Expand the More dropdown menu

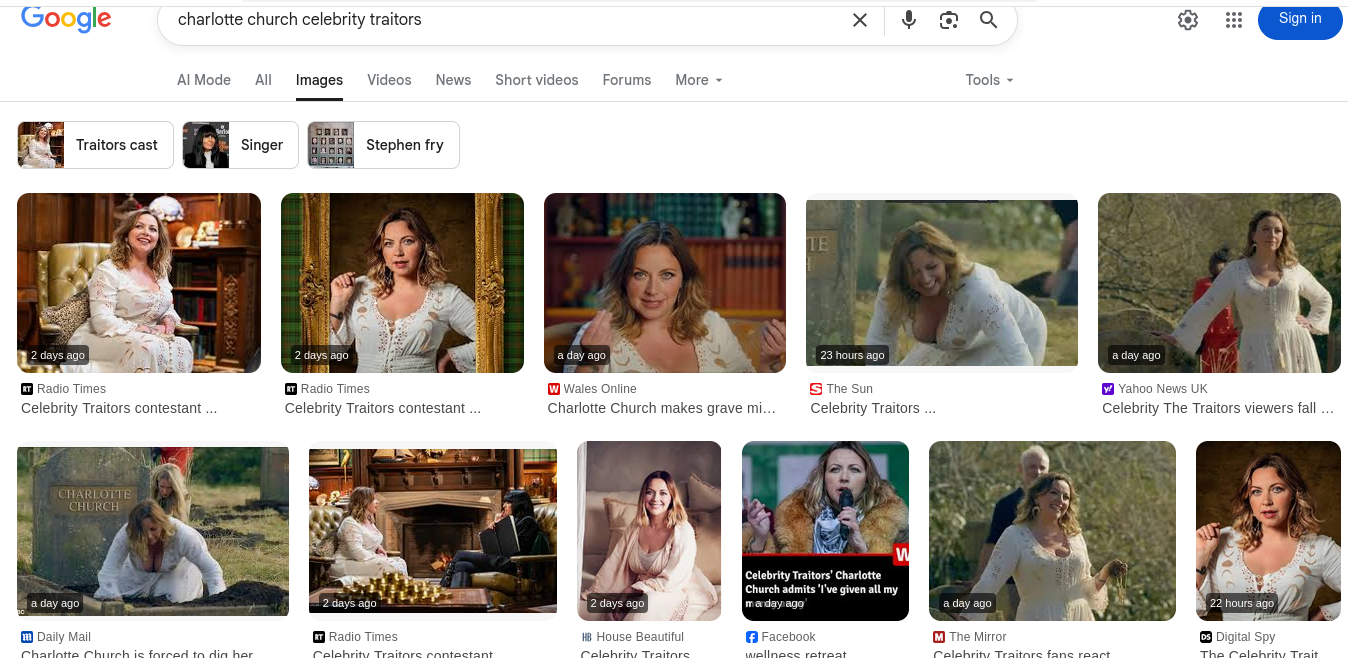pyautogui.click(x=698, y=80)
